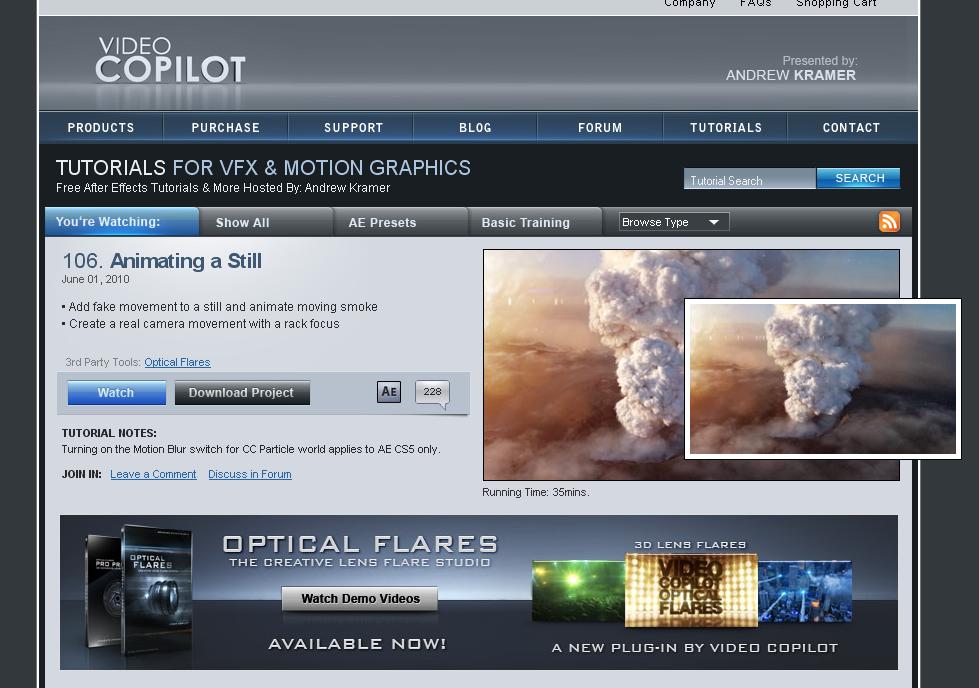Screen dimensions: 979x688
Task: Navigate to the Blog menu
Action: (x=475, y=127)
